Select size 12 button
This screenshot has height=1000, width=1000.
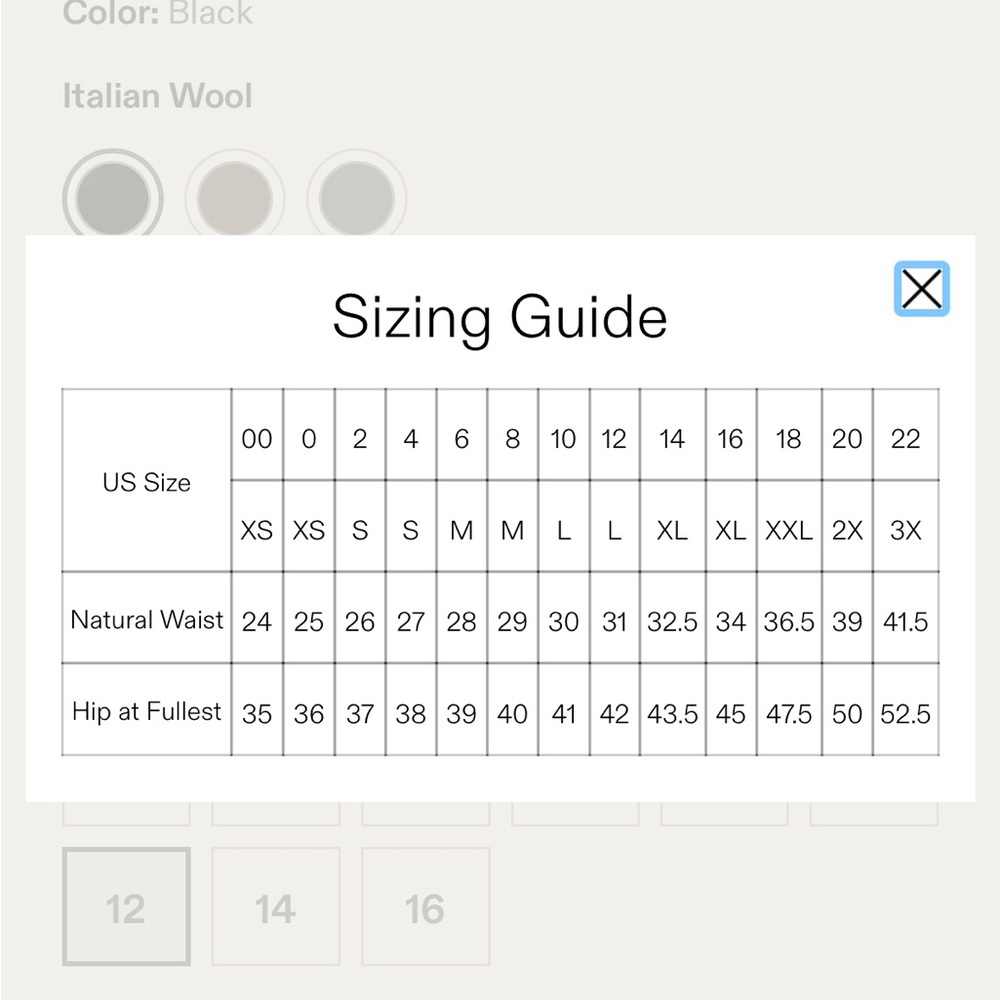126,906
